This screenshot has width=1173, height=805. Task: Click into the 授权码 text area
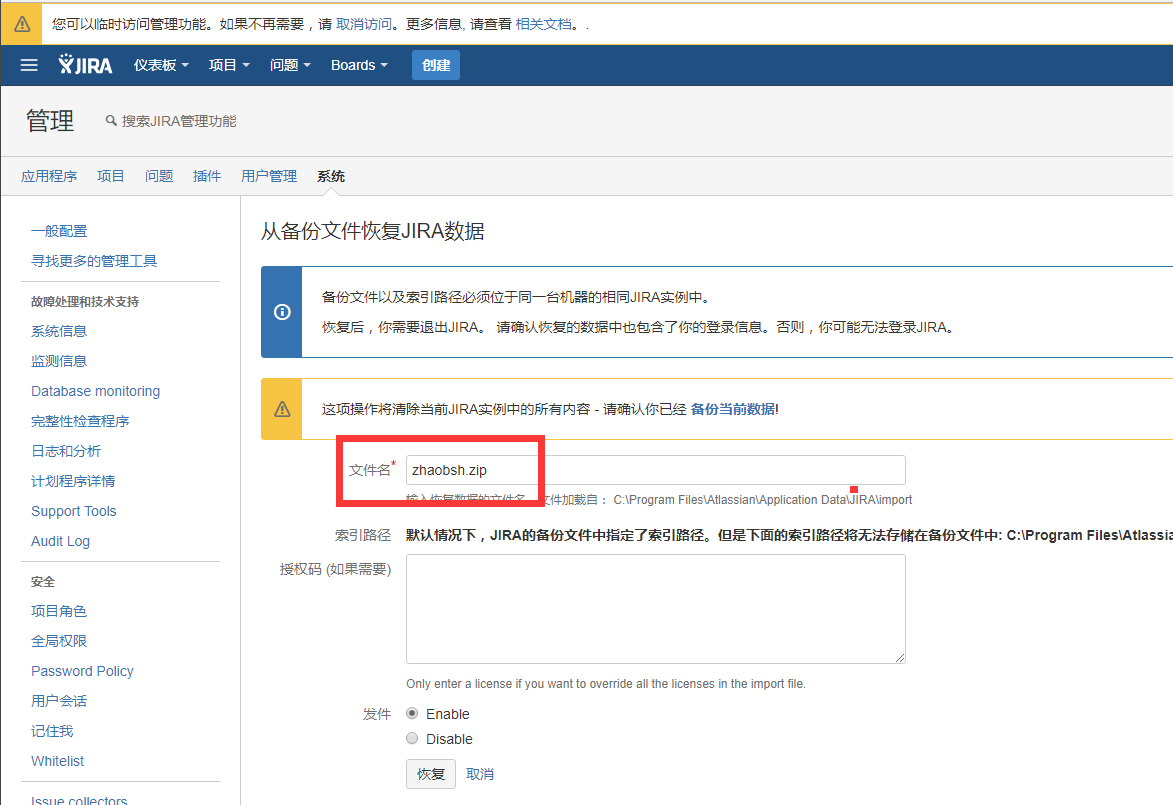pos(655,608)
